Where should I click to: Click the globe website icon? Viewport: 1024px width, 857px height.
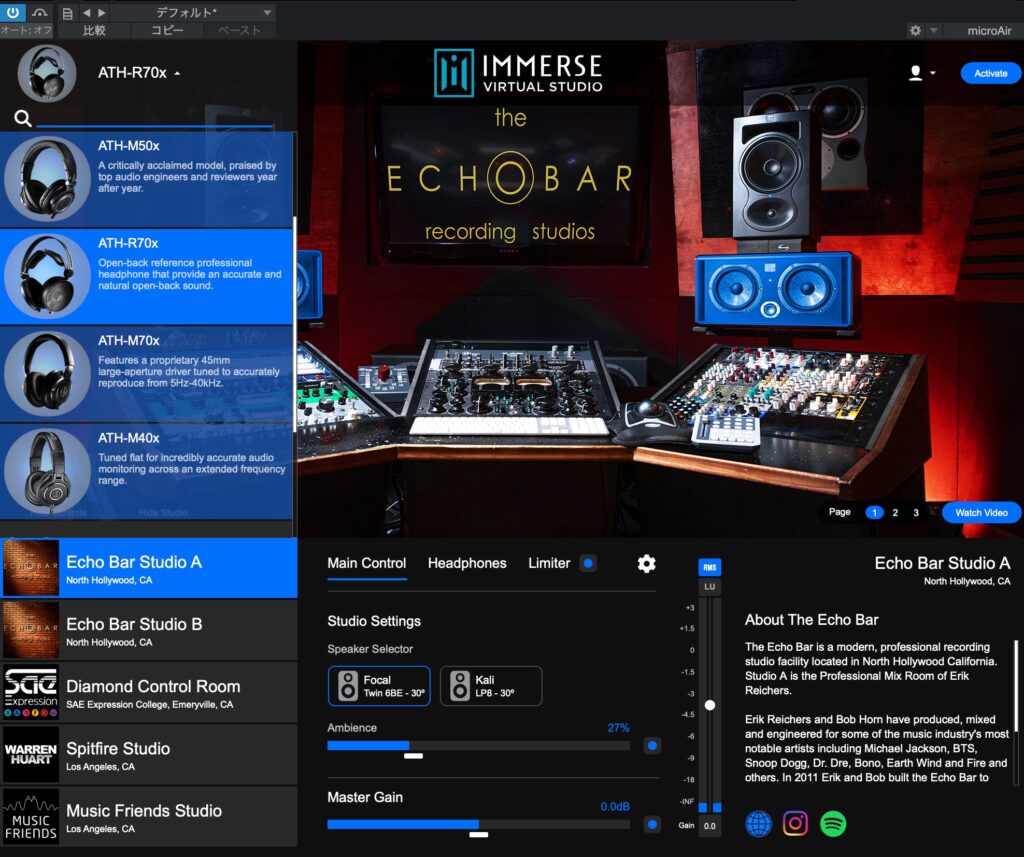(759, 824)
